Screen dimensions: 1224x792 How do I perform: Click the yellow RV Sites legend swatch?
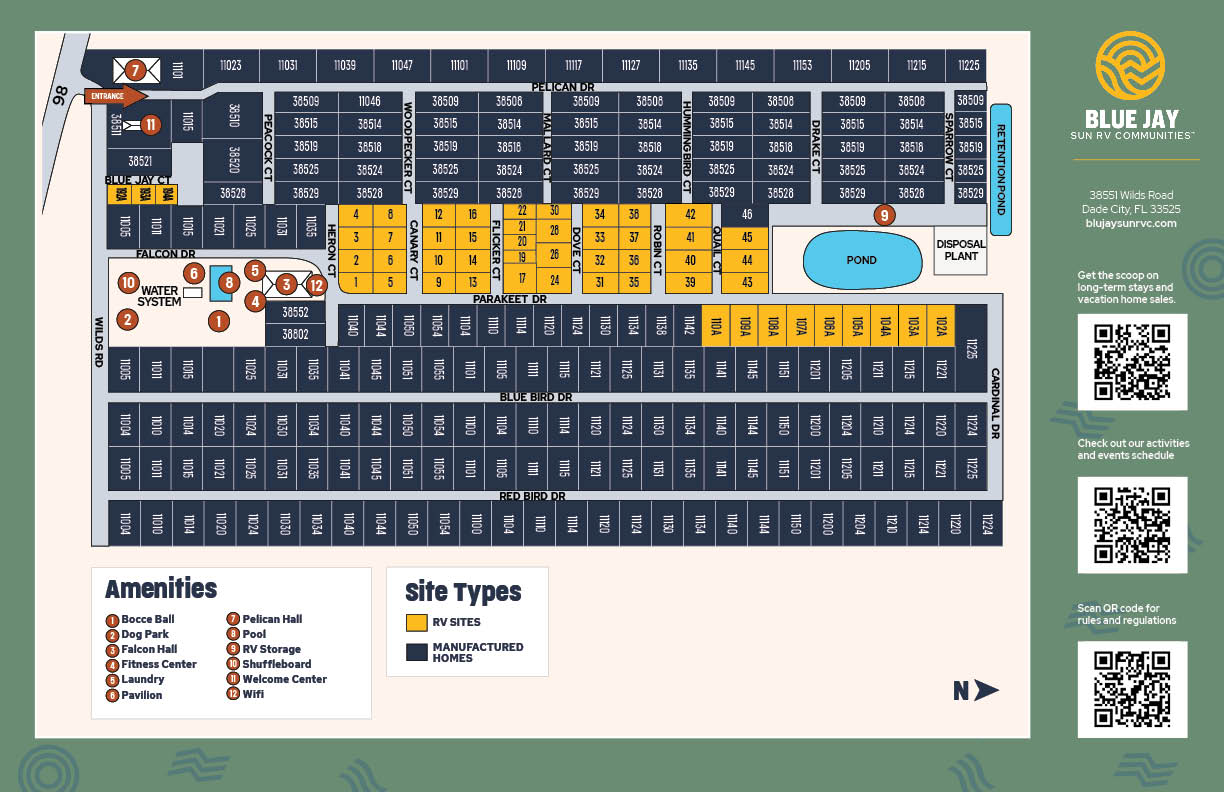(x=416, y=622)
